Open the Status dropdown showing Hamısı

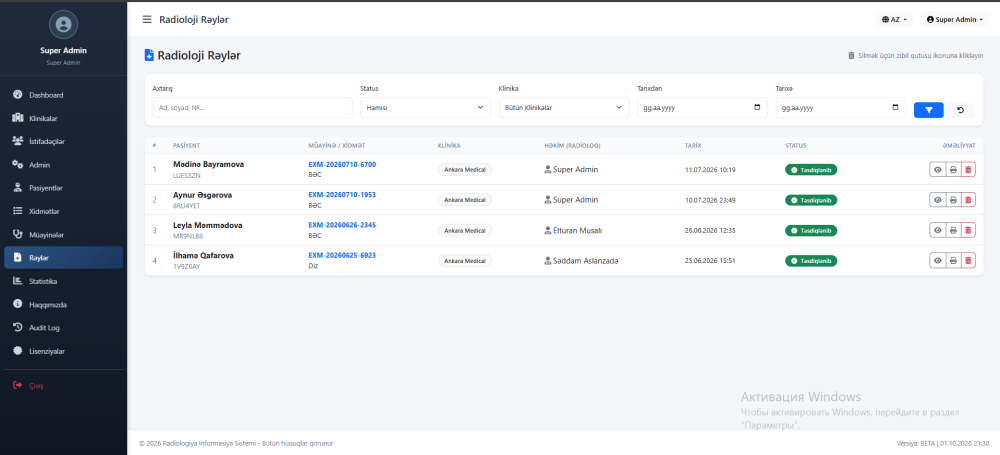click(425, 108)
